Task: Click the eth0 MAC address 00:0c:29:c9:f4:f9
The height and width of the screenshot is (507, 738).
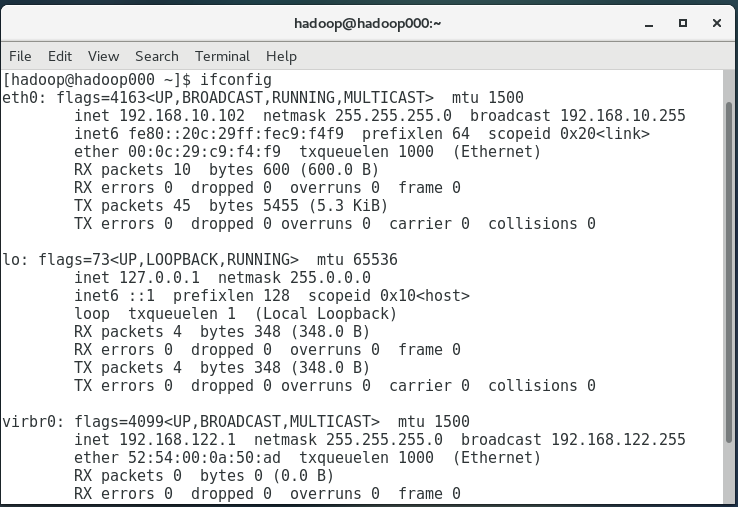Action: point(204,152)
